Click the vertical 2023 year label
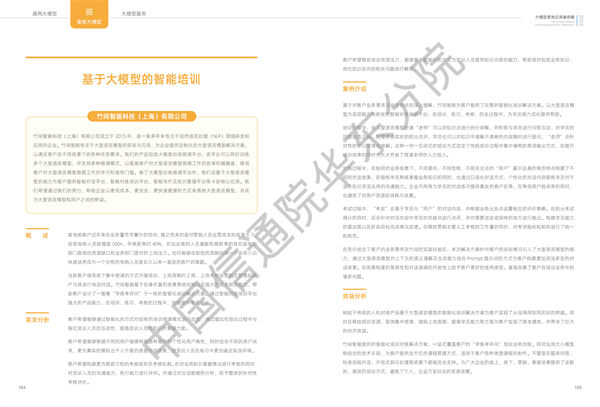 [x=581, y=20]
